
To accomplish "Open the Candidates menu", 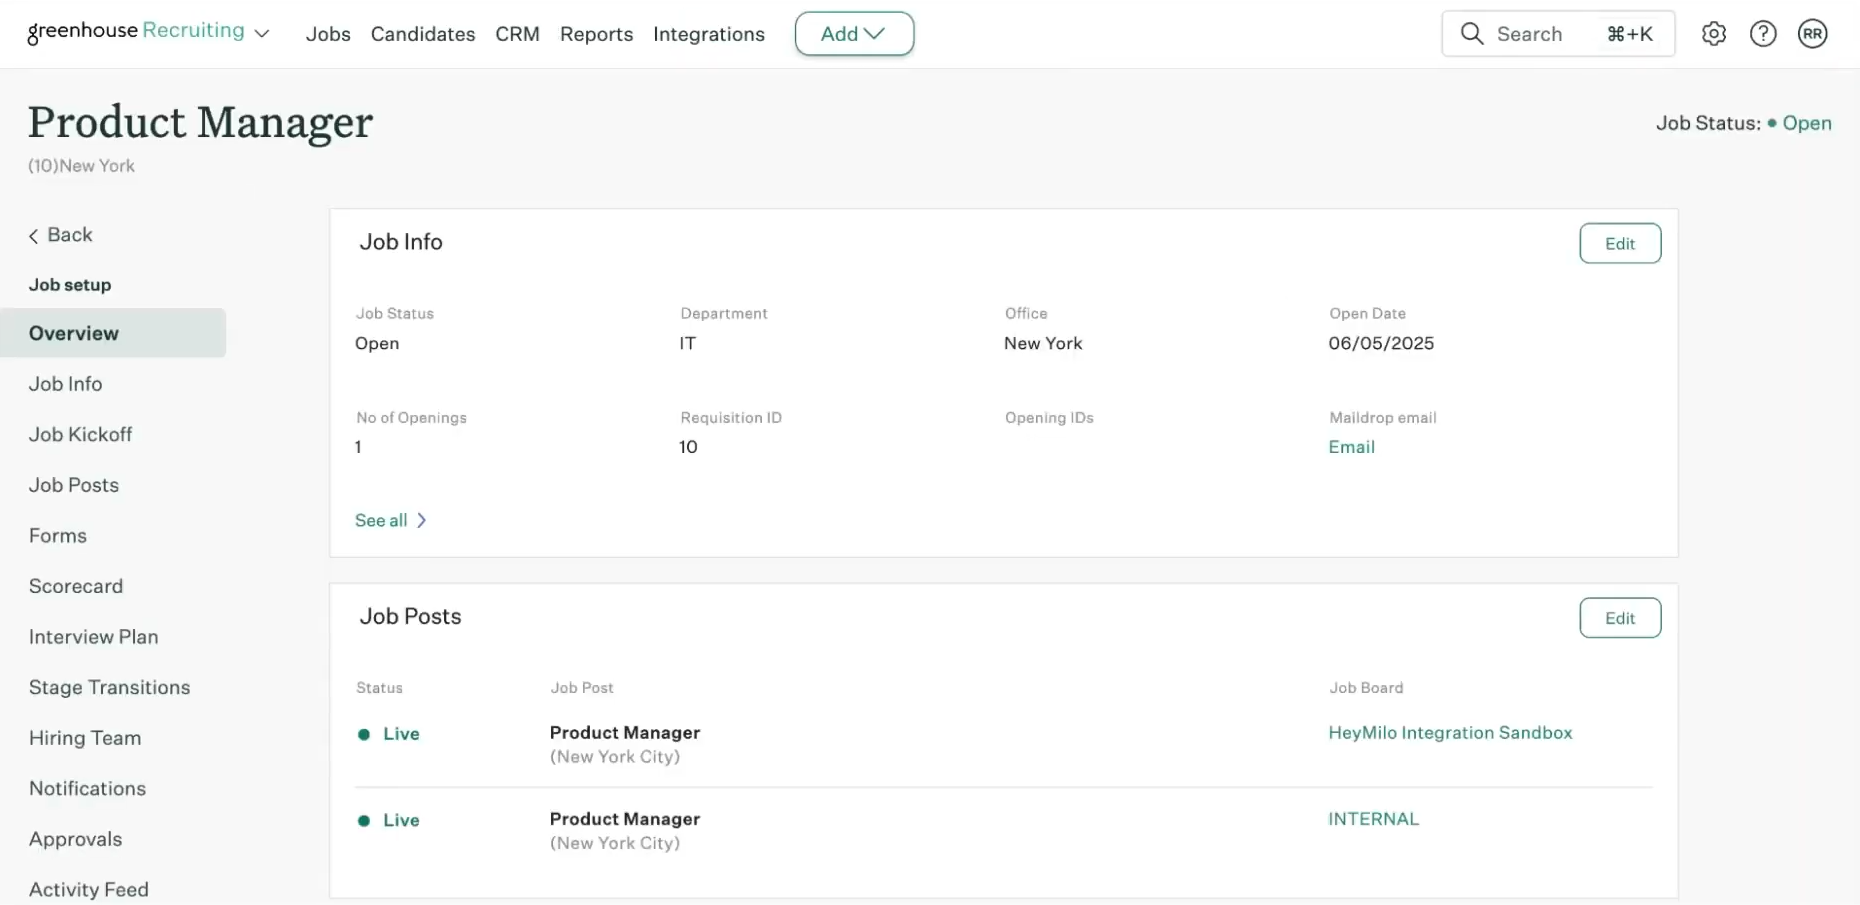I will tap(423, 34).
